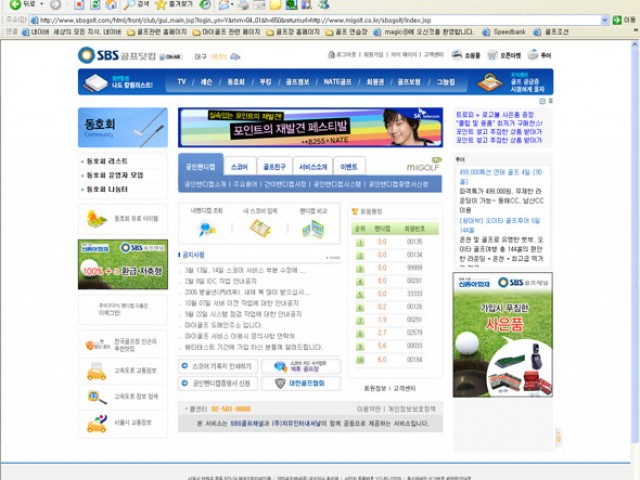
Task: Click the 내핸디캡 조회 magnifier icon
Action: pyautogui.click(x=207, y=229)
